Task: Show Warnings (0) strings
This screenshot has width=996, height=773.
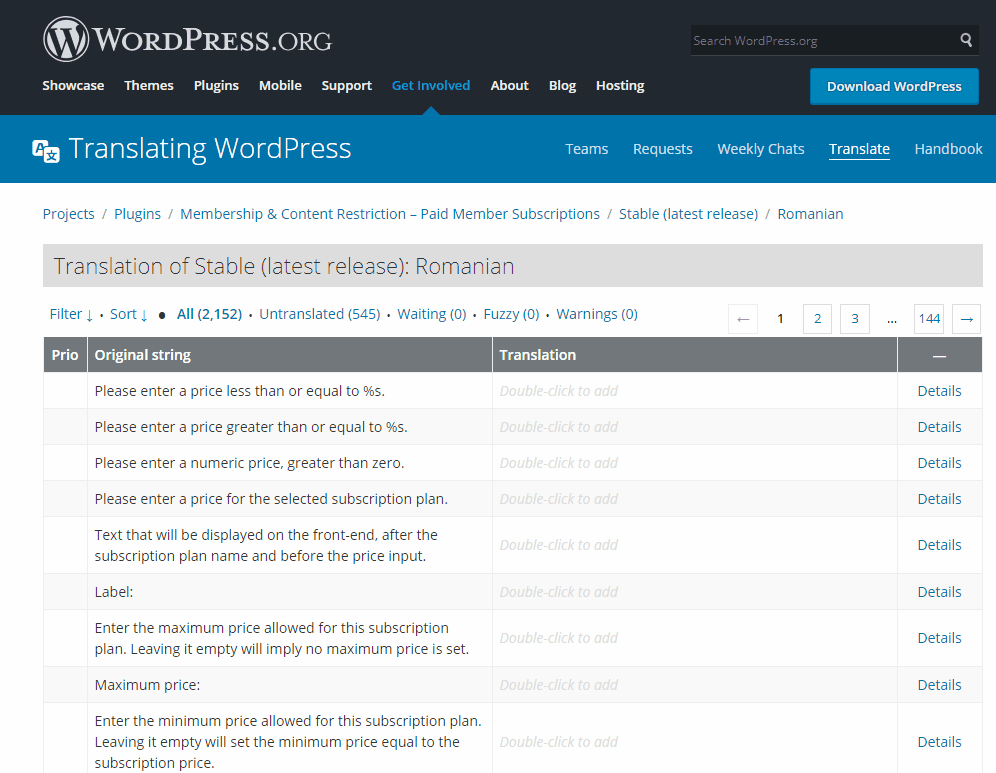Action: coord(596,314)
